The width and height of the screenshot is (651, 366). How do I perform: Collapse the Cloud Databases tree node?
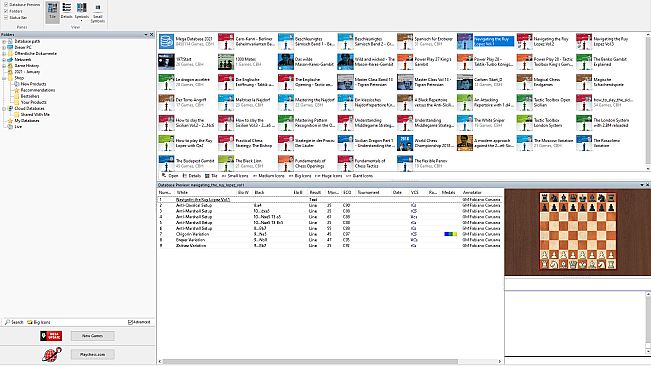pos(4,108)
